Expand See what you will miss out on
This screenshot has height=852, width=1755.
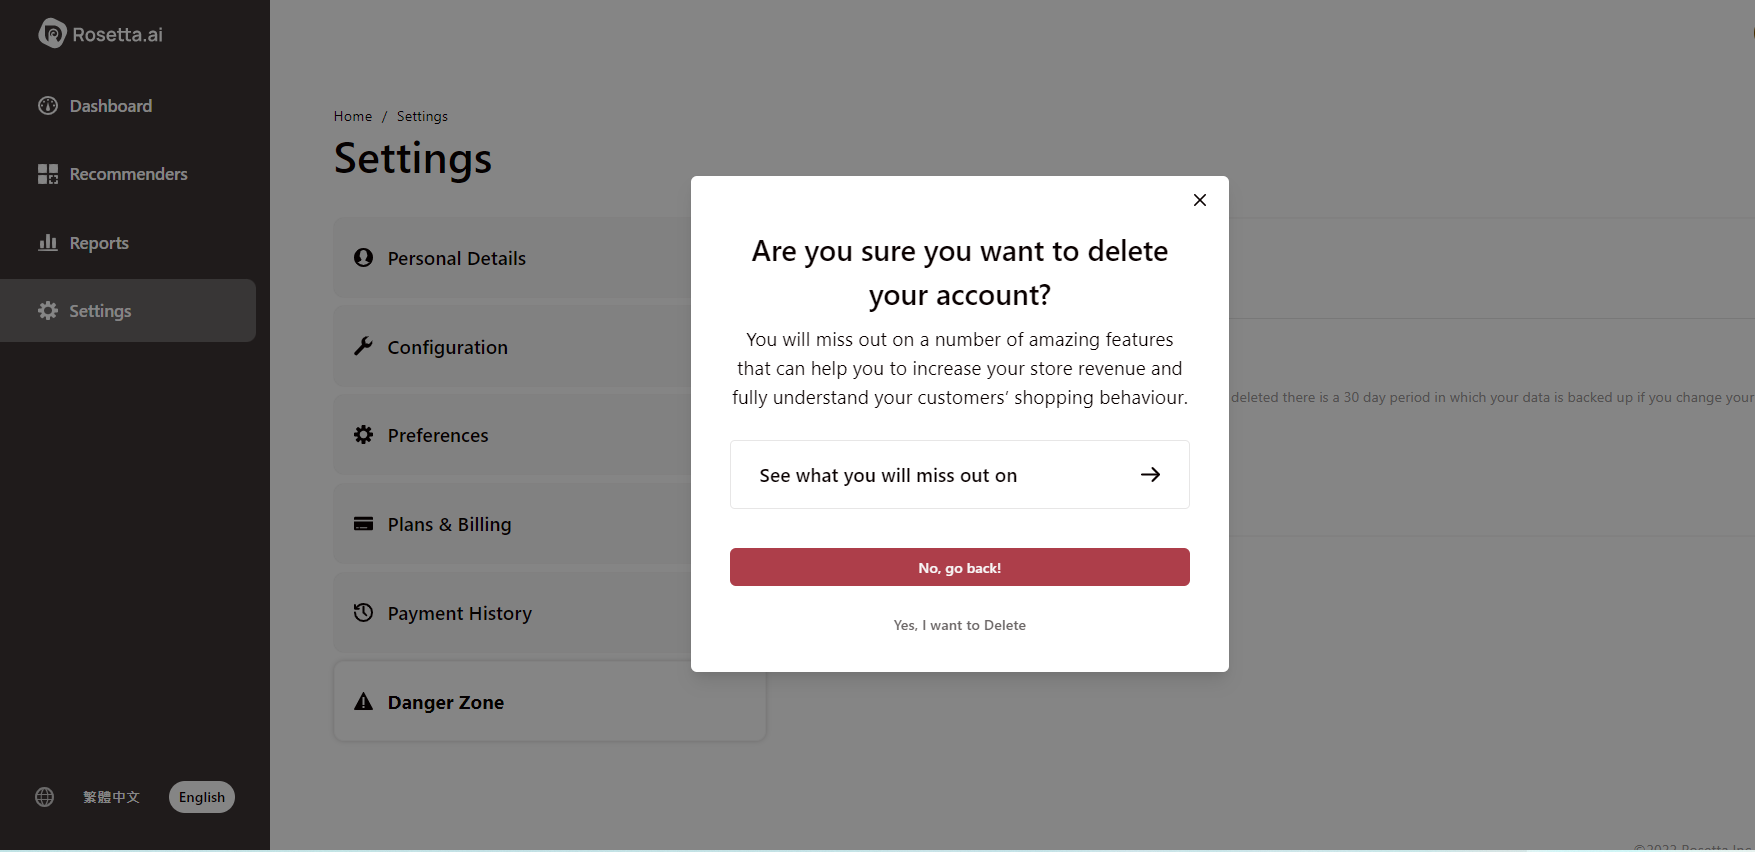click(x=960, y=475)
